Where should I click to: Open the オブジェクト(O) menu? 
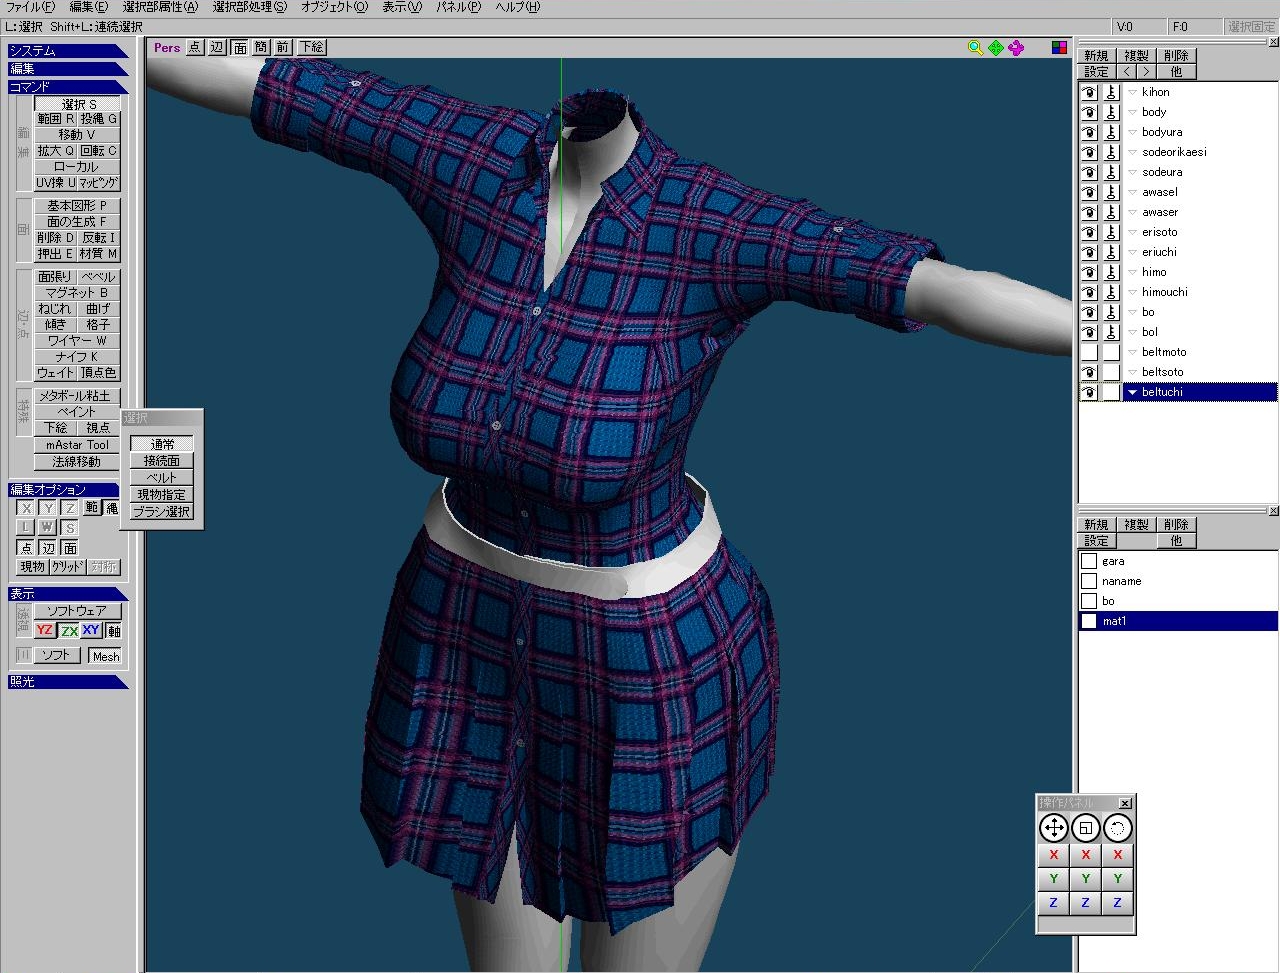tap(334, 7)
